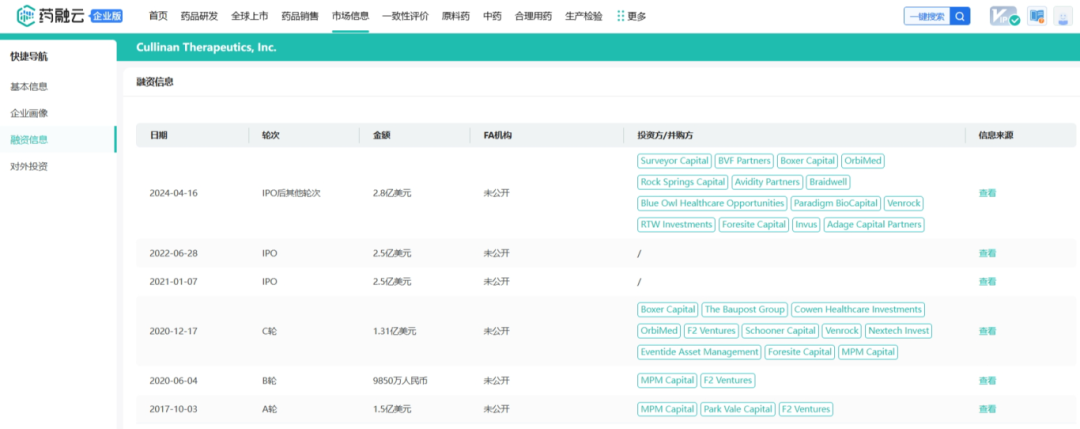The height and width of the screenshot is (429, 1080).
Task: Select the 9850万人民币 amount cell
Action: (400, 381)
